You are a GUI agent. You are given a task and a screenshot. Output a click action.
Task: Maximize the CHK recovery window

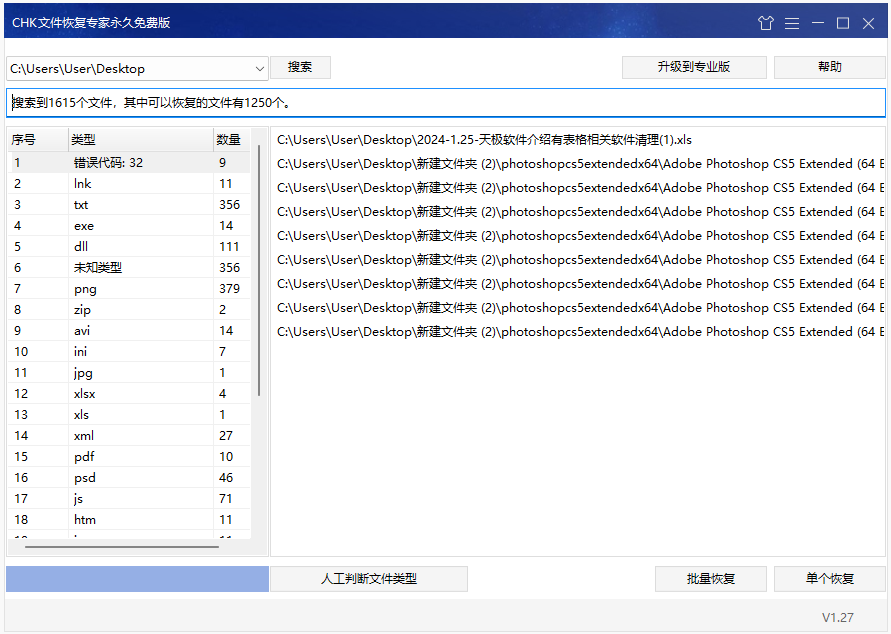(x=843, y=23)
